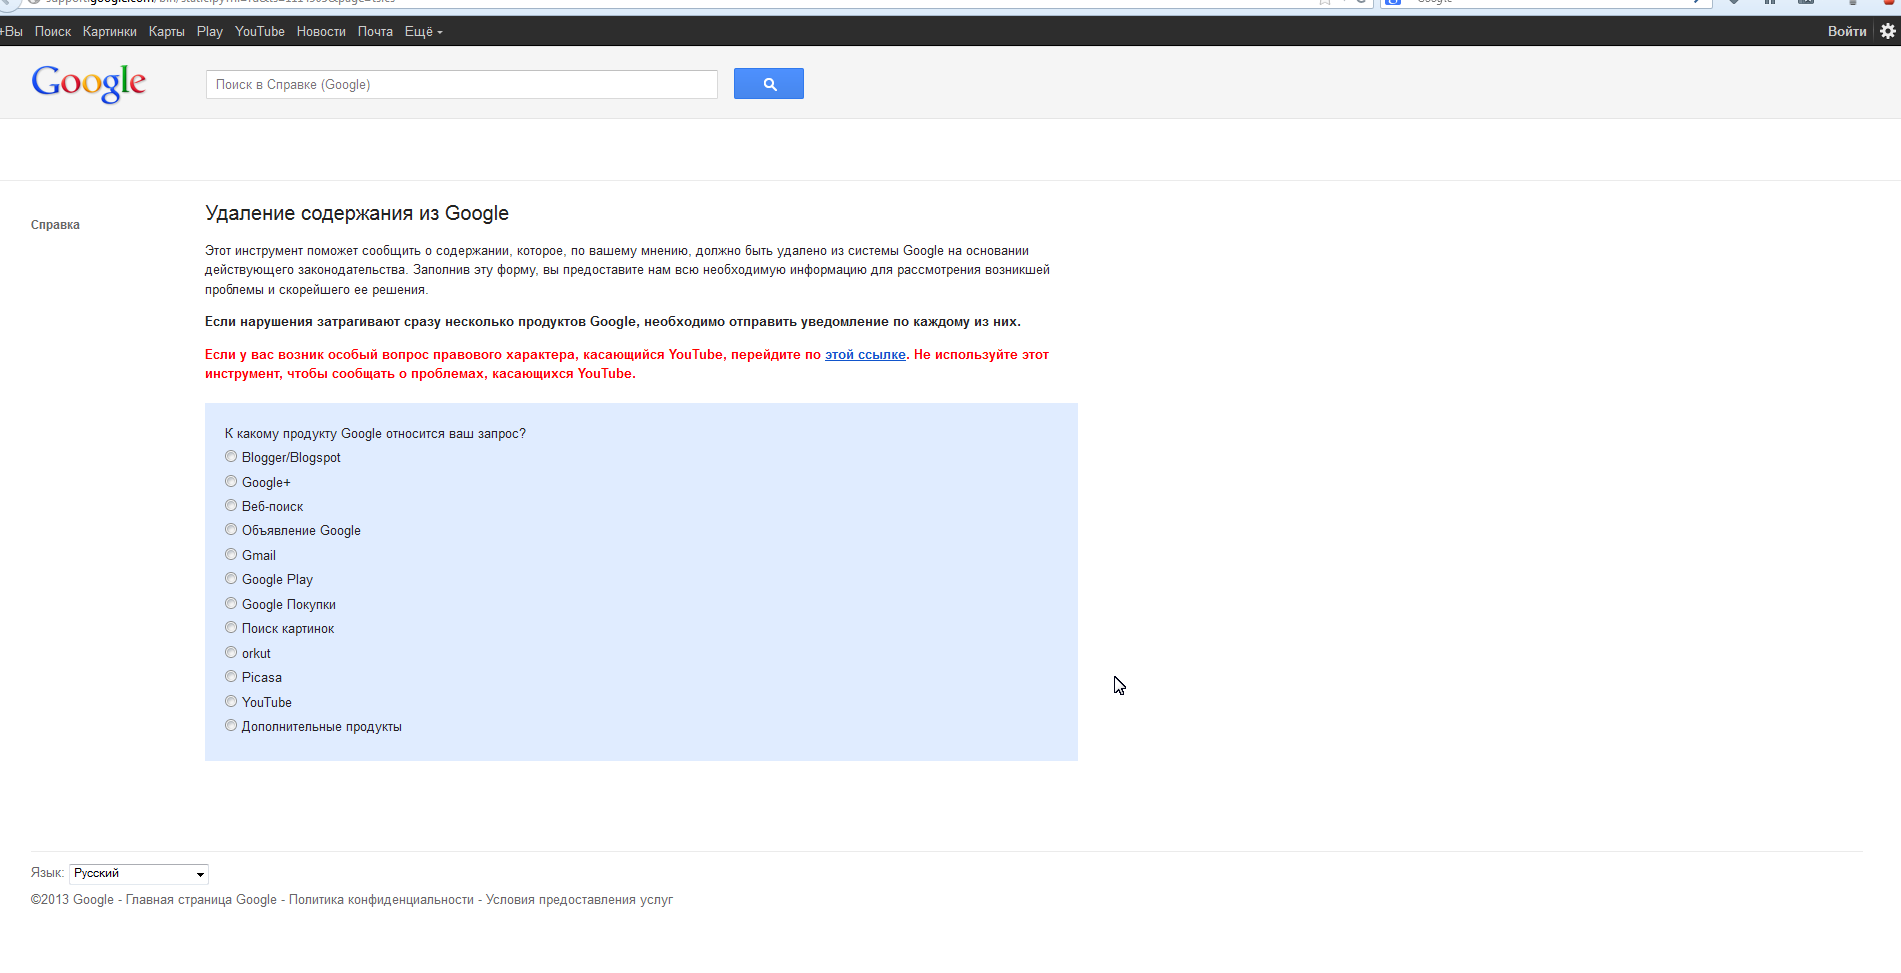Open the Справка sidebar link
The width and height of the screenshot is (1901, 973).
pos(55,225)
